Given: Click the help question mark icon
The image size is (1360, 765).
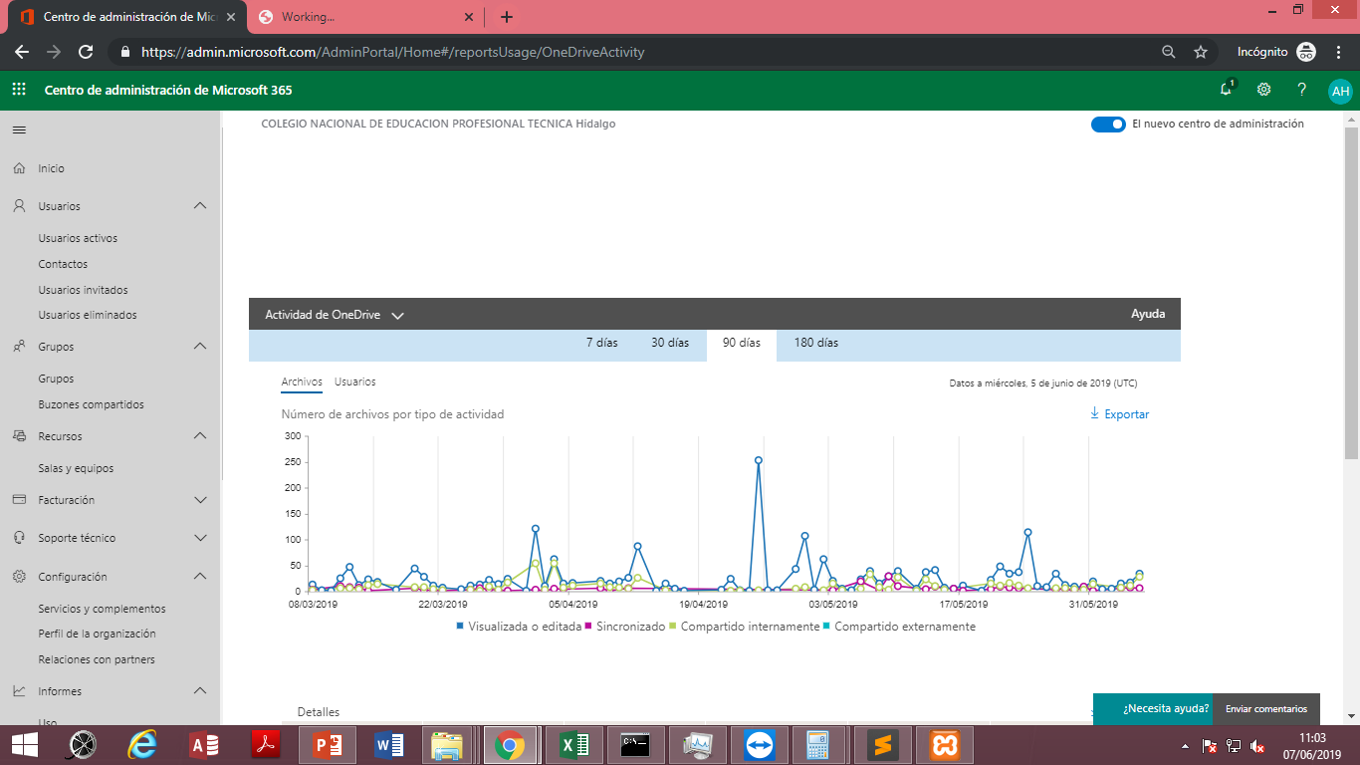Looking at the screenshot, I should click(x=1302, y=90).
